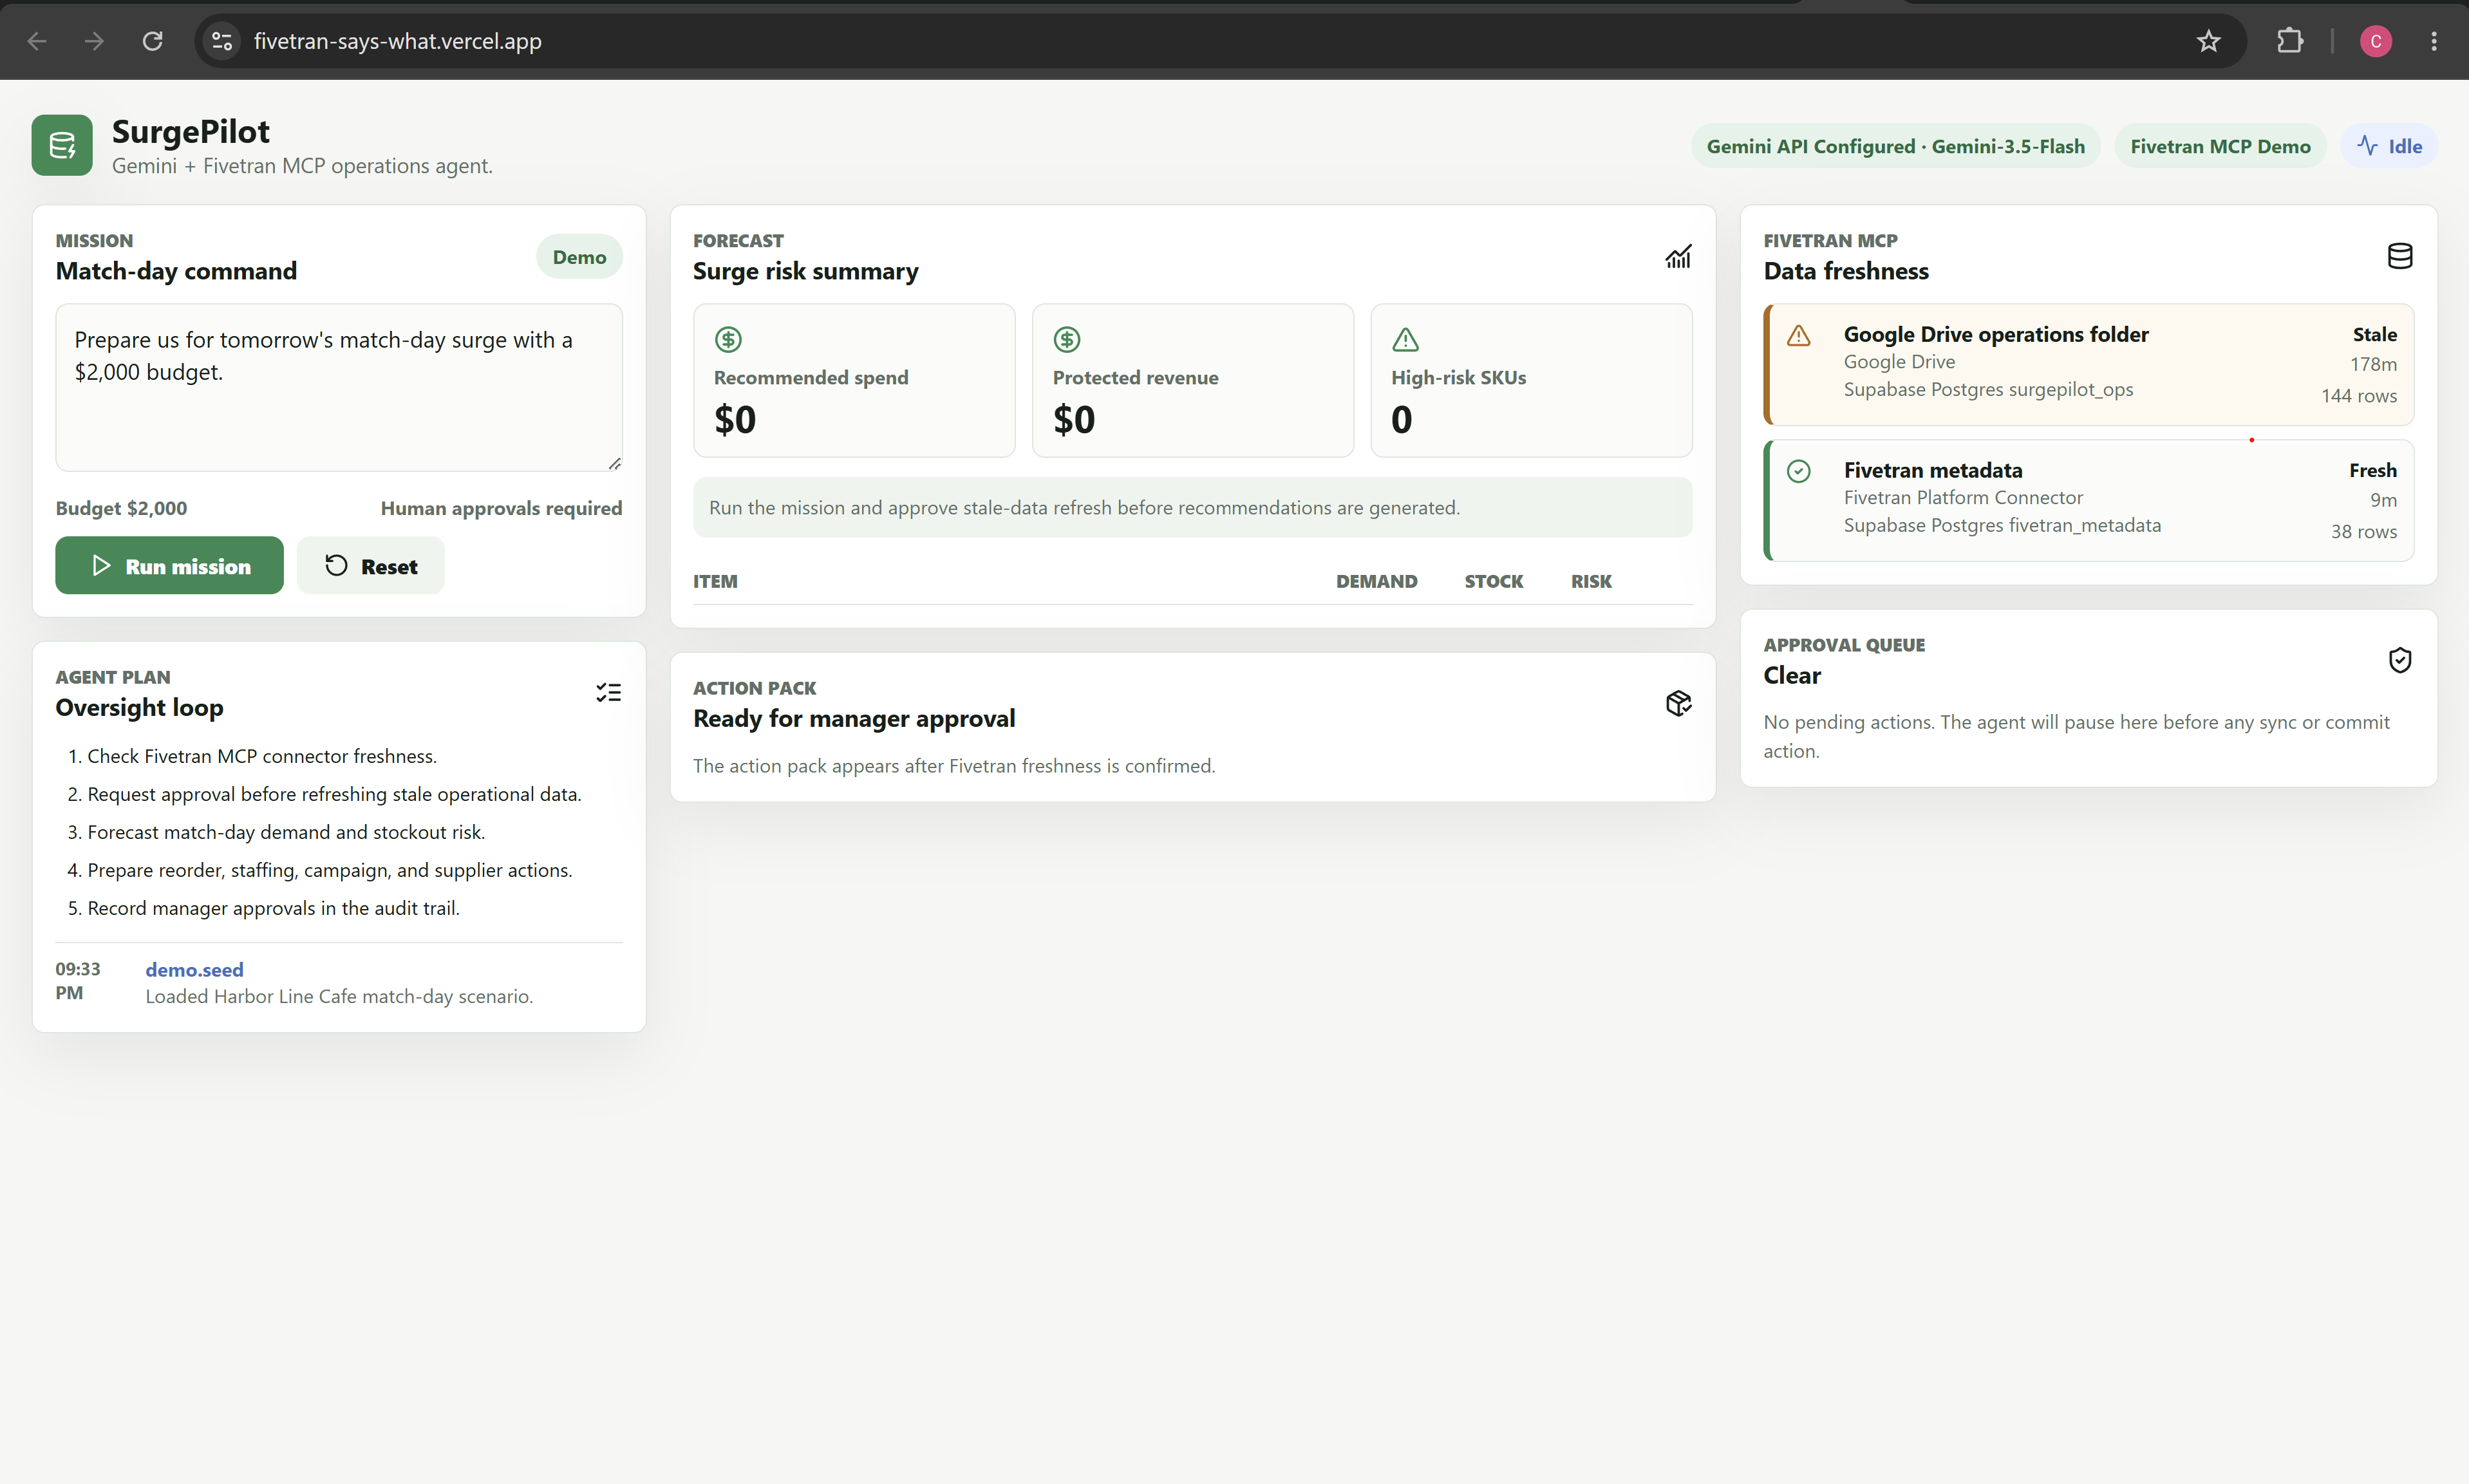Open site information icon in address bar

click(x=222, y=41)
